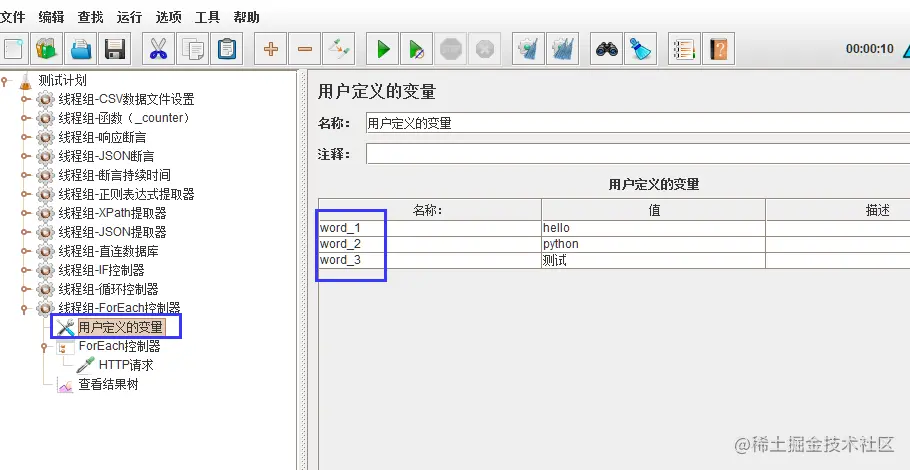
Task: Select the HTTP请求 sampler node
Action: (126, 365)
